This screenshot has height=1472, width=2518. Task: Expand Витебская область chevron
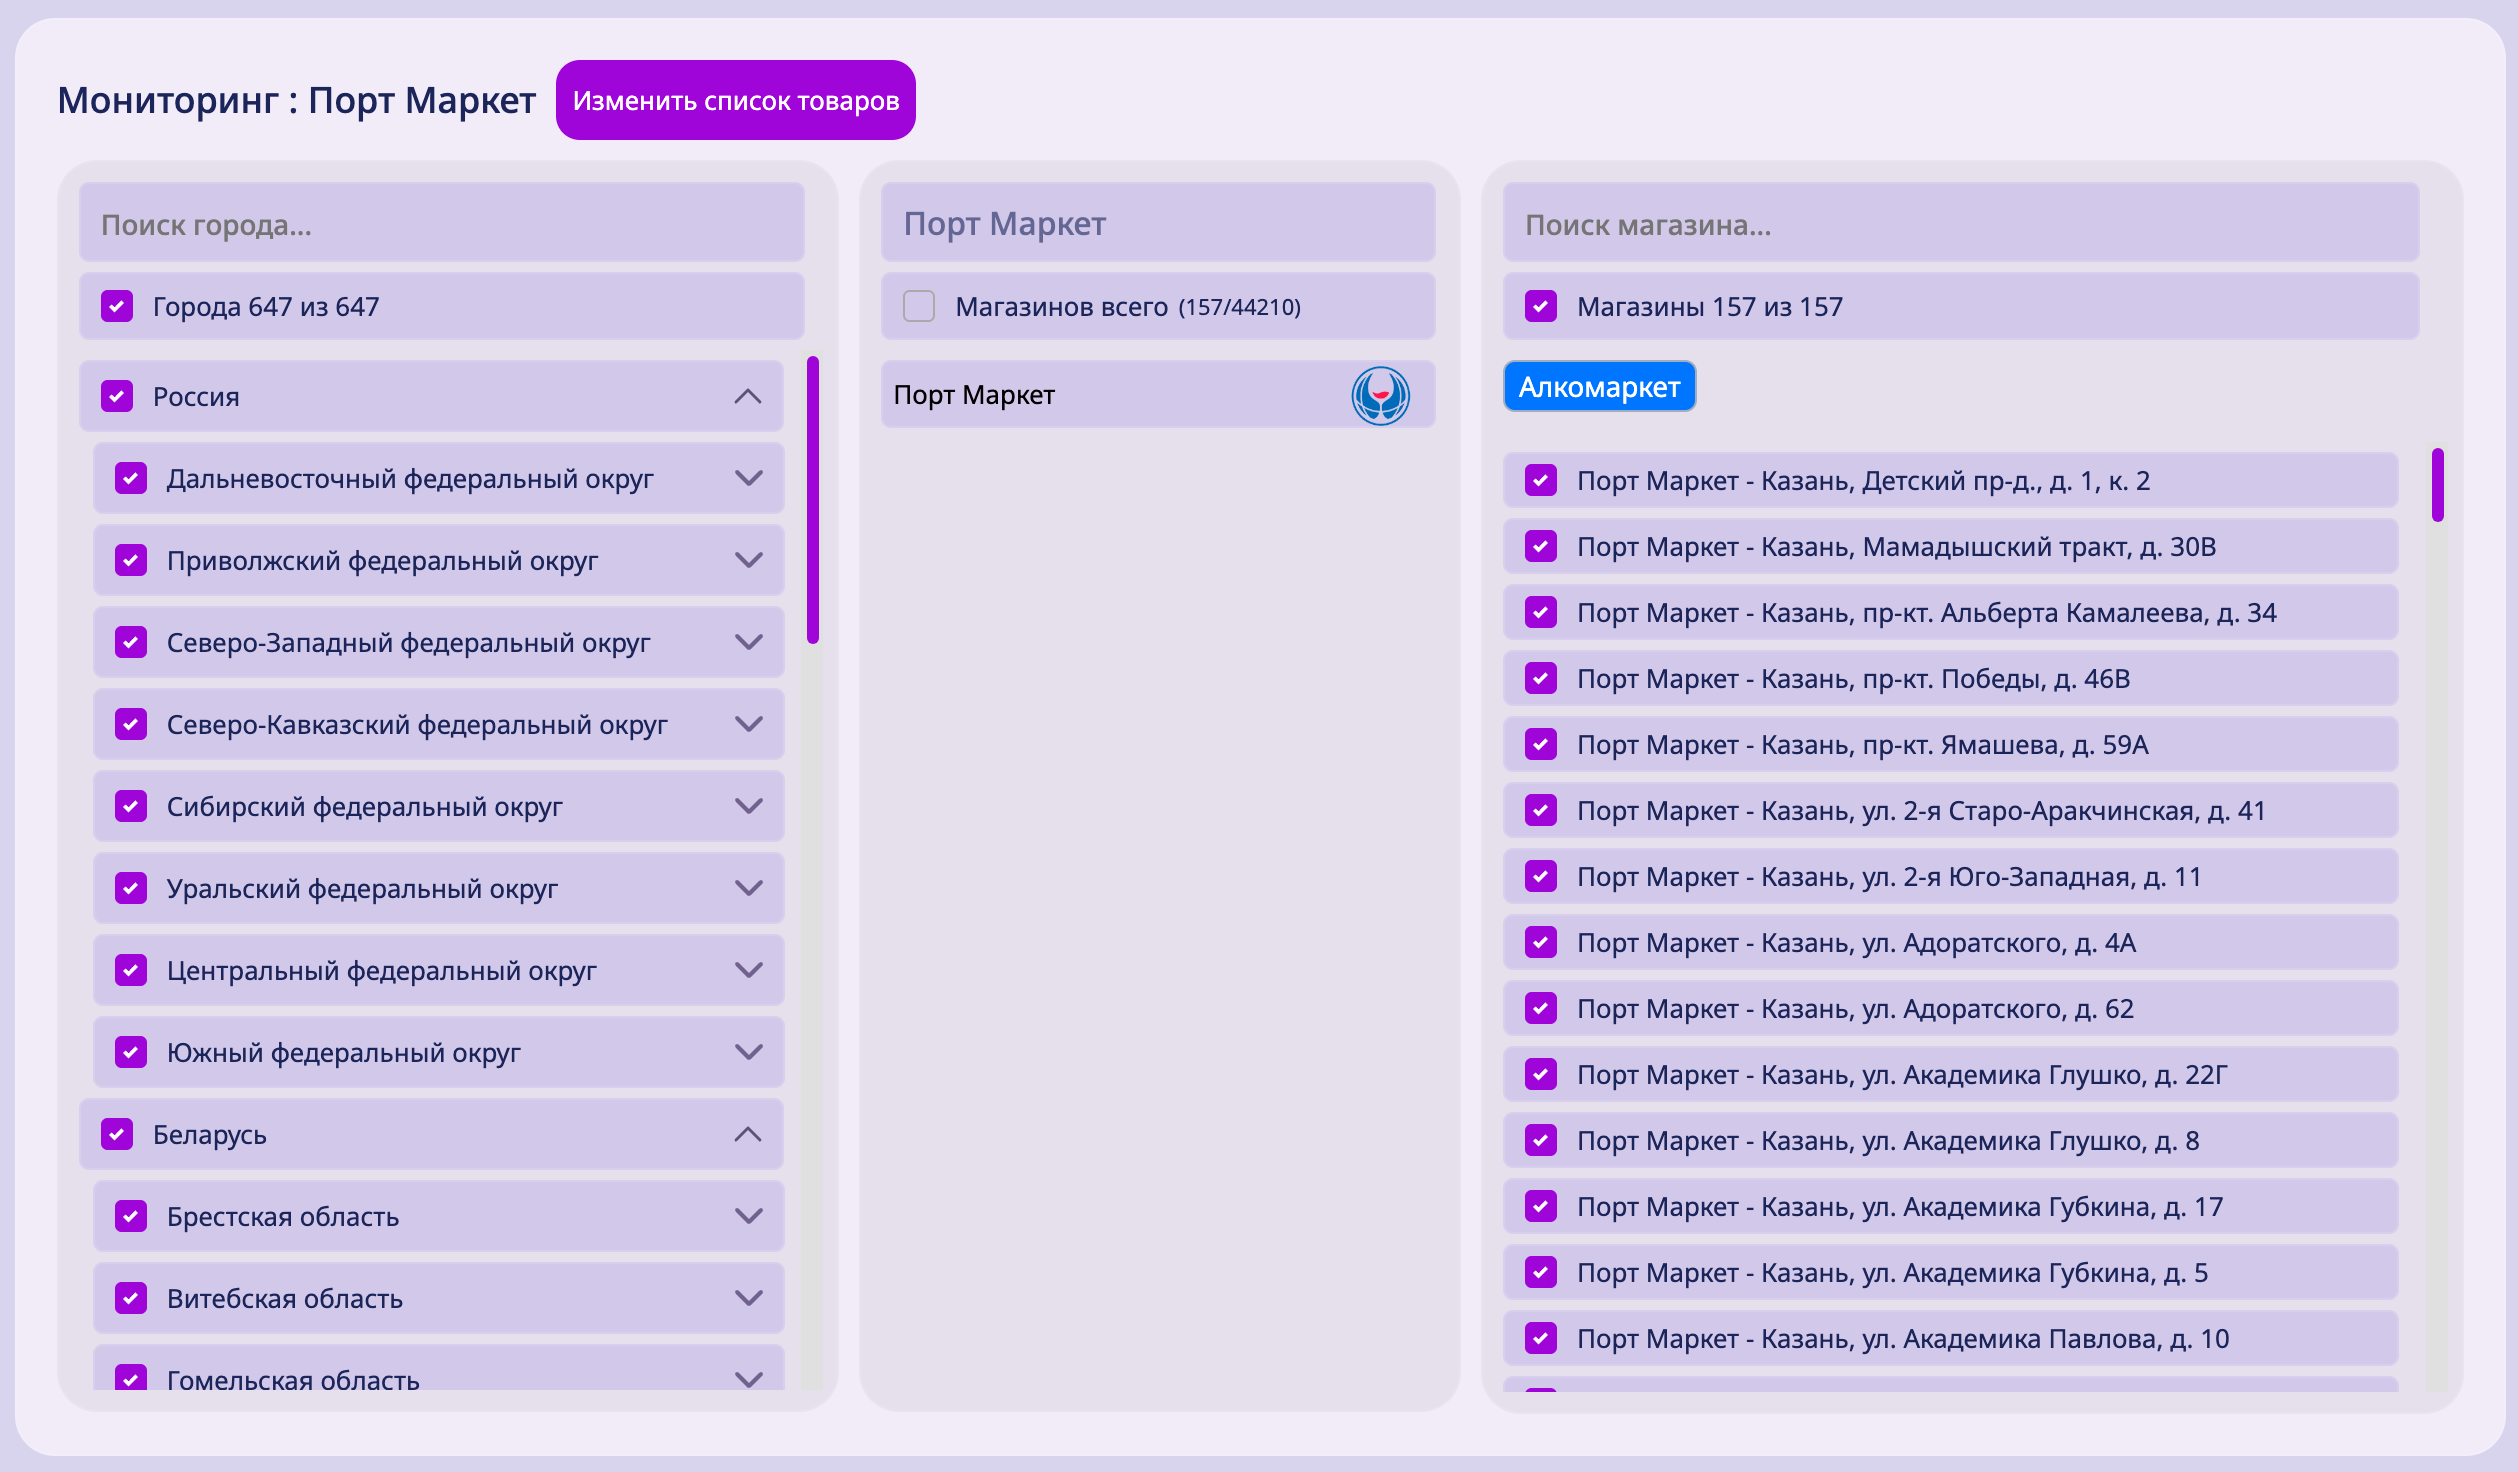coord(749,1298)
